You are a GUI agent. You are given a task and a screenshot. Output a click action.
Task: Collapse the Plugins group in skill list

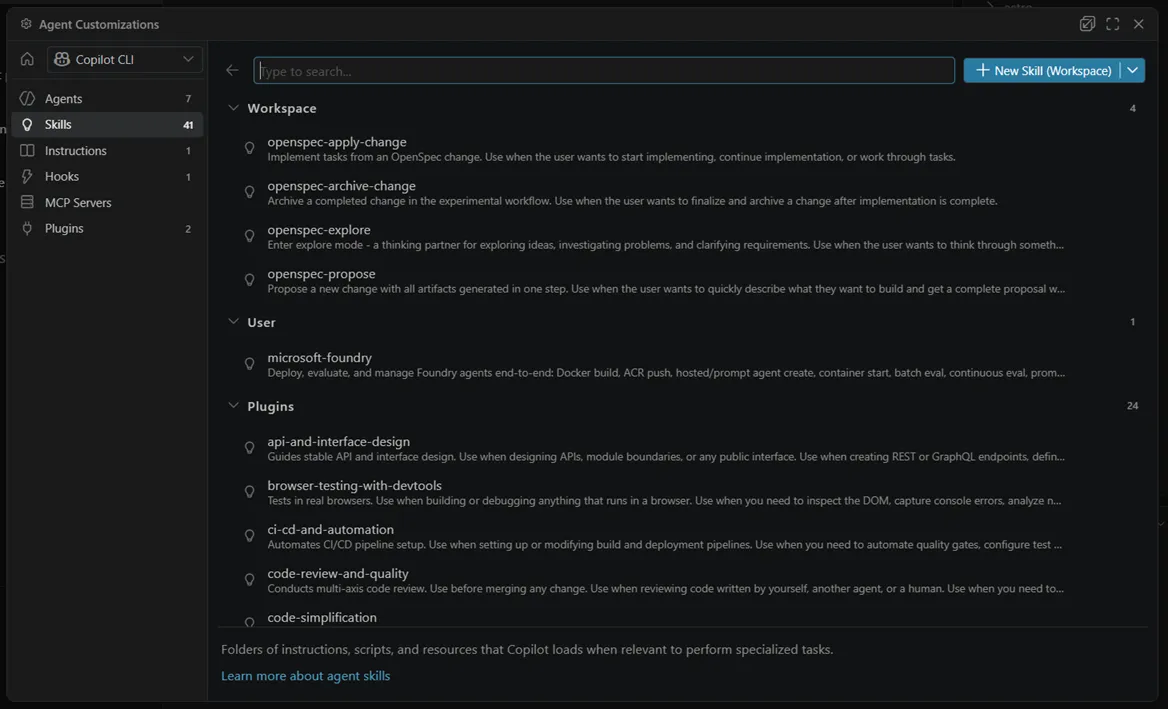pos(233,406)
